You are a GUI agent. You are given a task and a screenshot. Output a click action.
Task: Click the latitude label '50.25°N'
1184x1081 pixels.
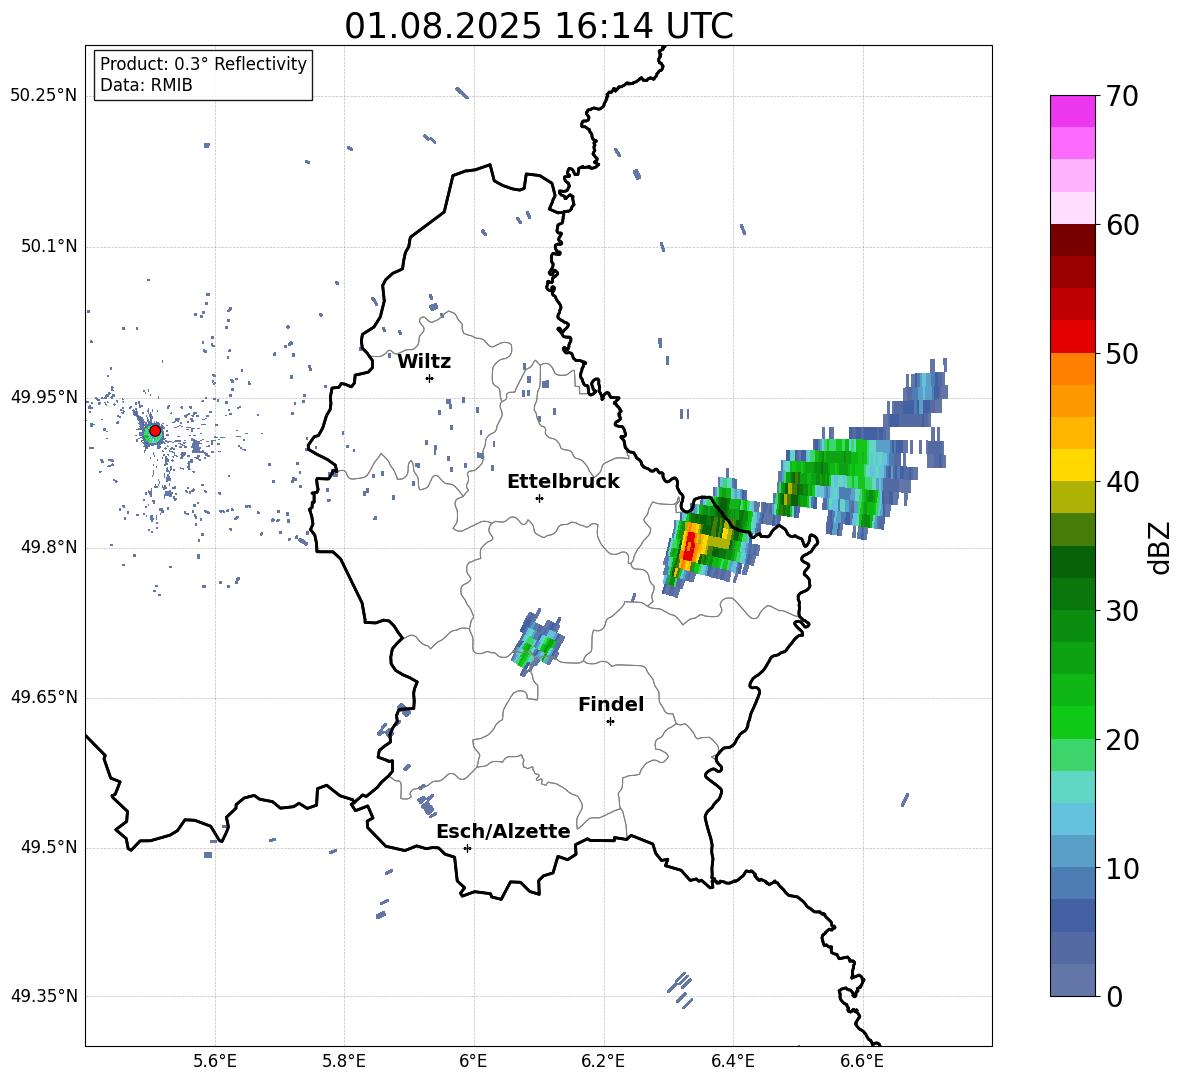coord(44,96)
